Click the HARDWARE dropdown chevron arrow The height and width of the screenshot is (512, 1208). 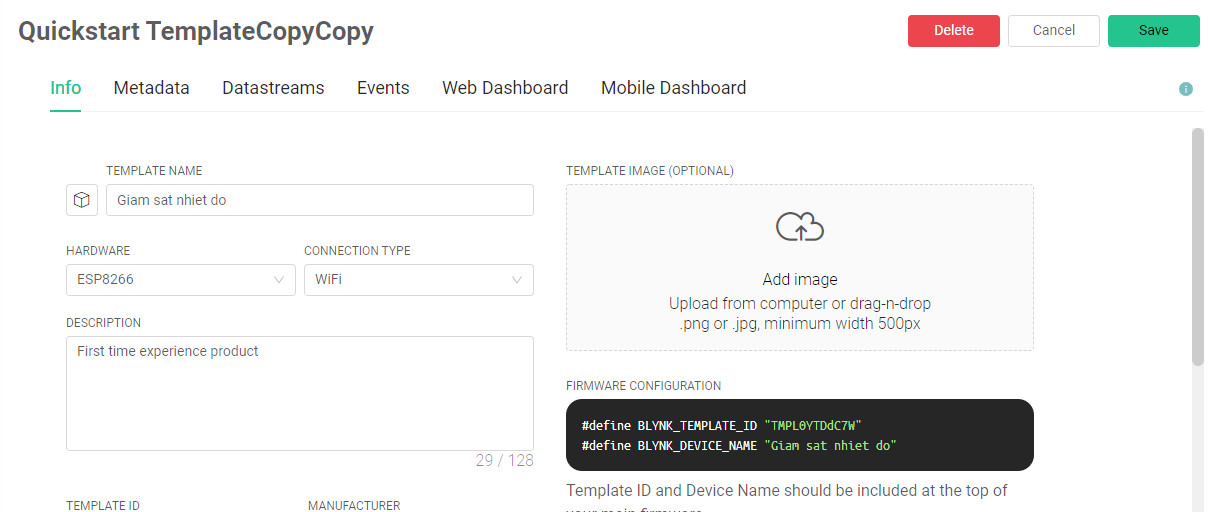click(x=279, y=280)
